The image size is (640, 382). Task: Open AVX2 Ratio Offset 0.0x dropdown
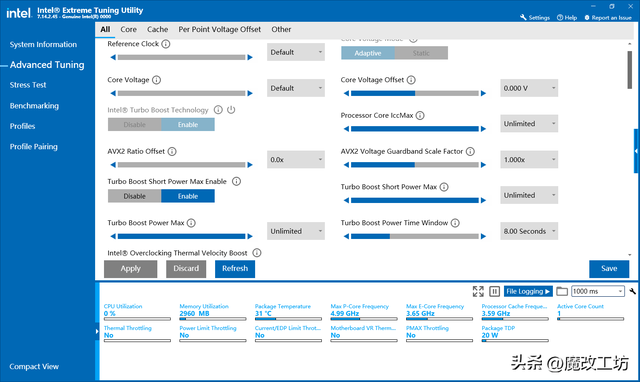296,160
